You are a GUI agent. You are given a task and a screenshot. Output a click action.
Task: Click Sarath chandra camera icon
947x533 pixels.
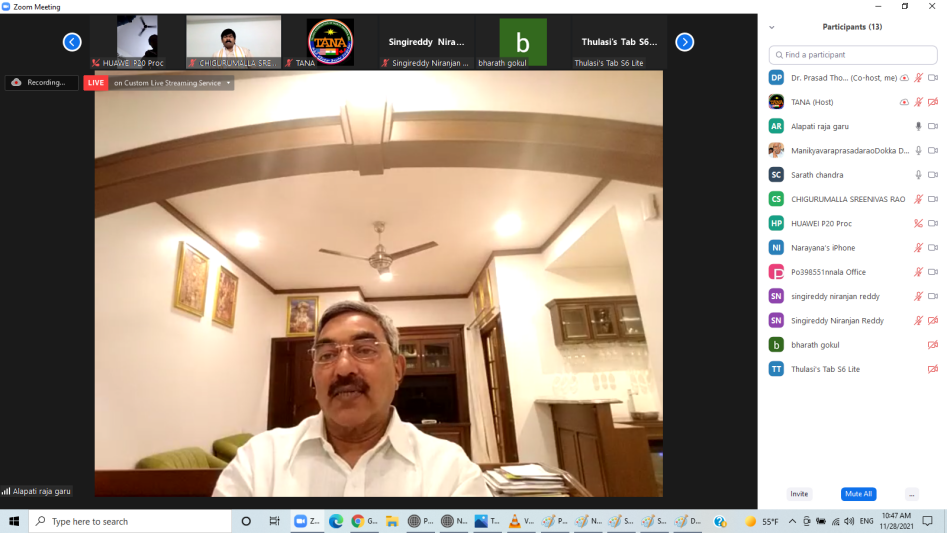933,175
